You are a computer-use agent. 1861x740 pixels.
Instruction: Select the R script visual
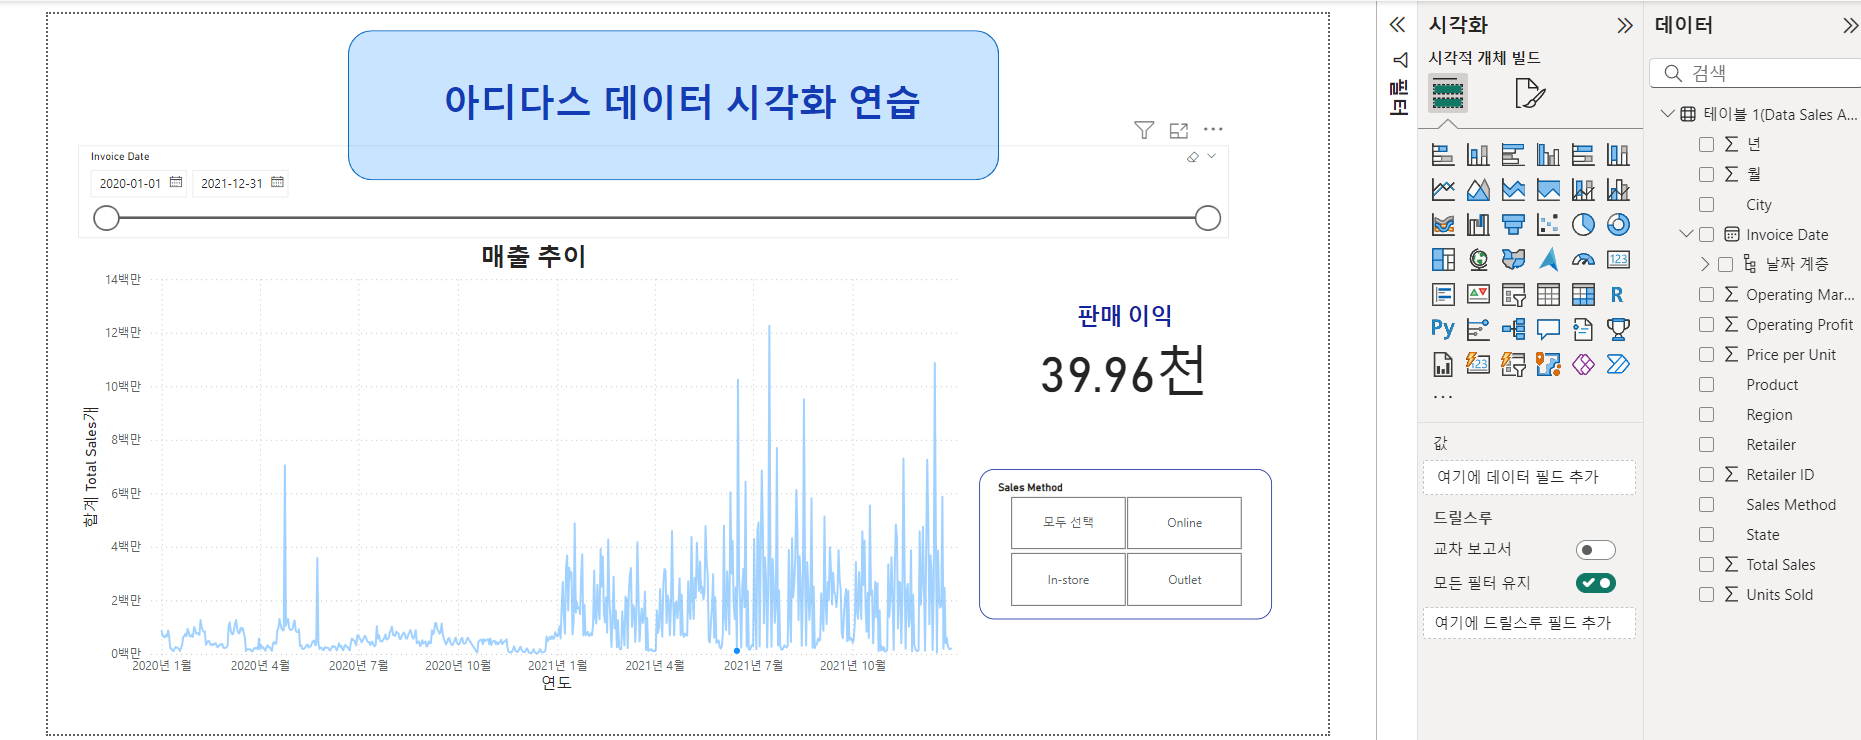1618,295
